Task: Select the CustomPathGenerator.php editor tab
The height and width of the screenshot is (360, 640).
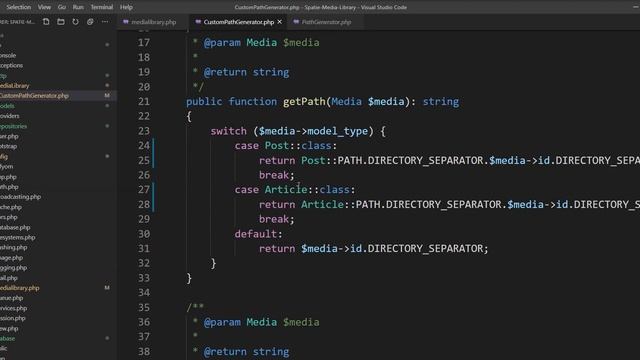Action: [x=238, y=22]
